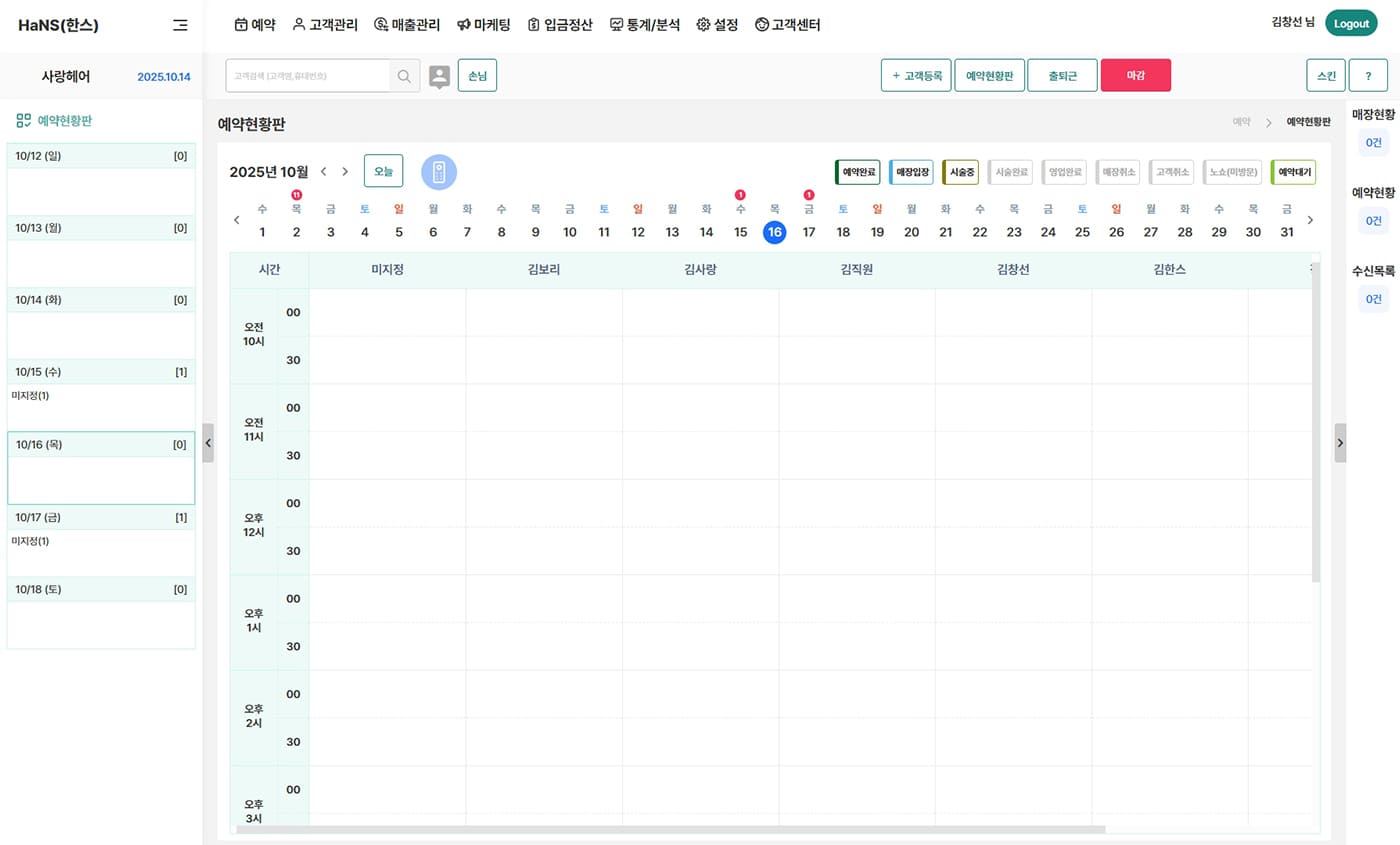Image resolution: width=1400 pixels, height=845 pixels.
Task: Click the customer search input field
Action: (x=308, y=76)
